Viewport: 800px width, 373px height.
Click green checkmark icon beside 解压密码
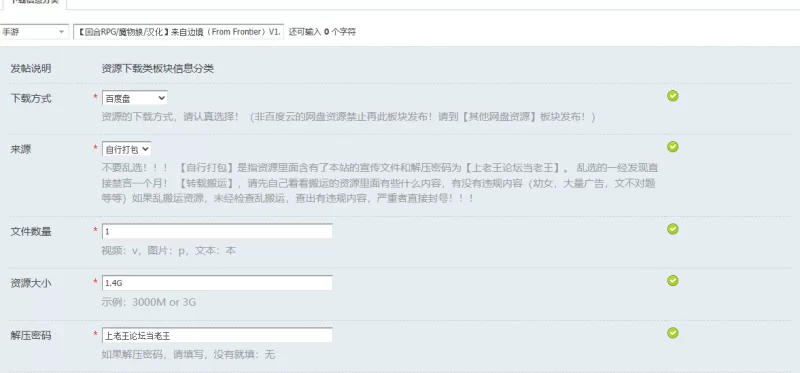click(x=673, y=333)
